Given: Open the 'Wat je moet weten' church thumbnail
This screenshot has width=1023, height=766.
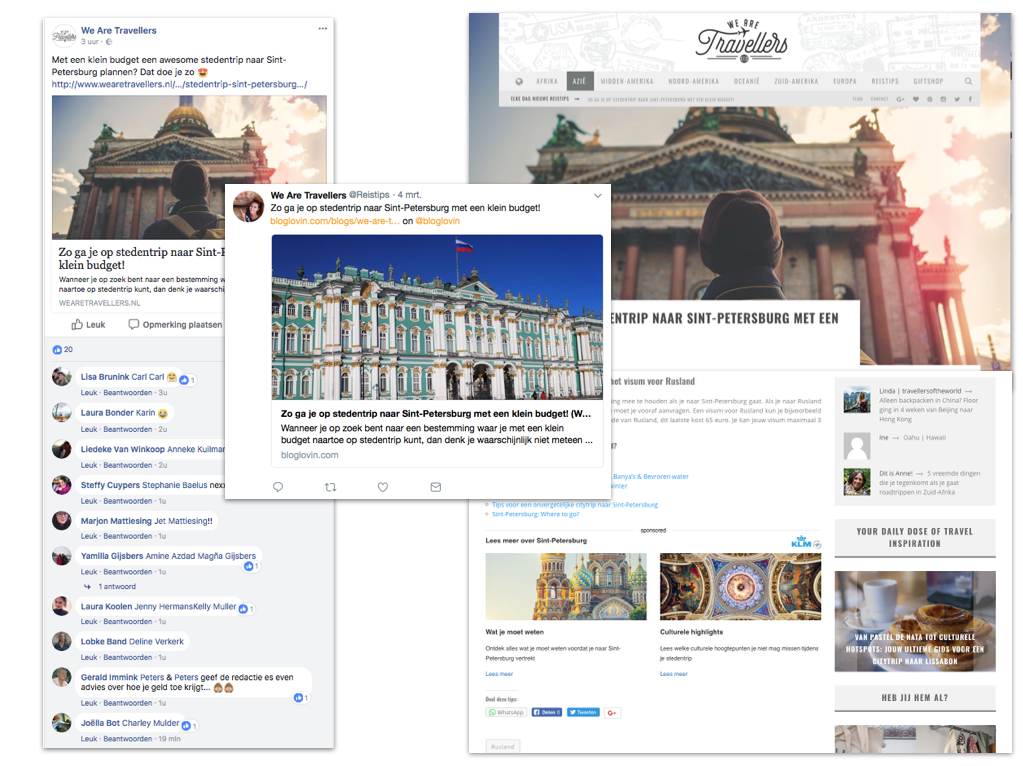Looking at the screenshot, I should [566, 587].
